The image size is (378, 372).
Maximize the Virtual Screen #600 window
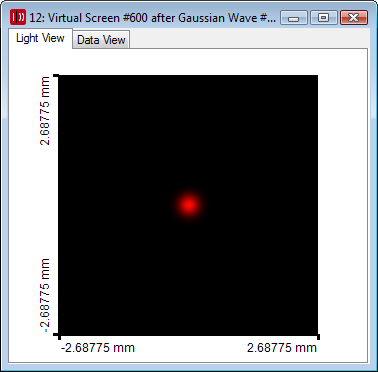click(323, 18)
